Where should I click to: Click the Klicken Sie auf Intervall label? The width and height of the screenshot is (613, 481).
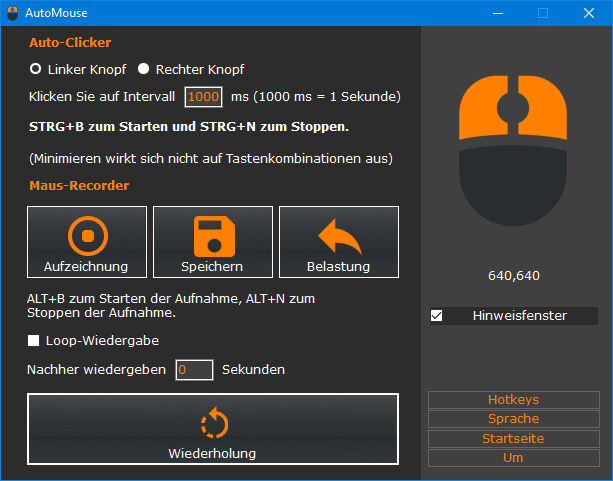[x=102, y=97]
